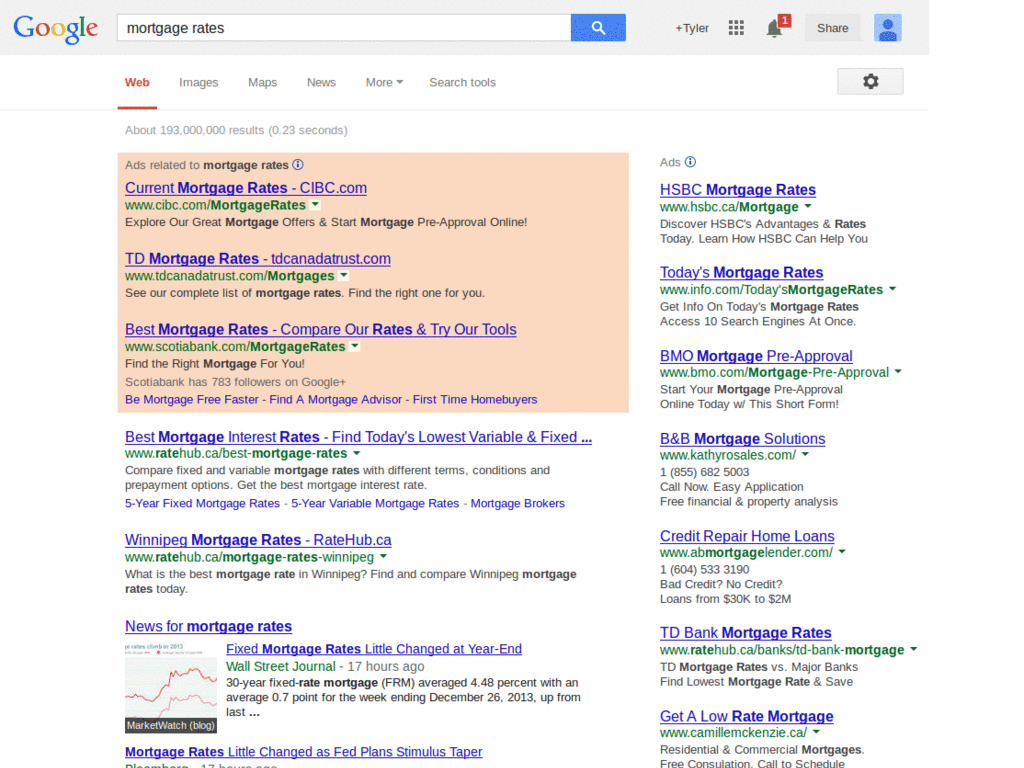Image resolution: width=1024 pixels, height=768 pixels.
Task: Click info icon beside 'Ads related to mortgage rates'
Action: click(298, 165)
